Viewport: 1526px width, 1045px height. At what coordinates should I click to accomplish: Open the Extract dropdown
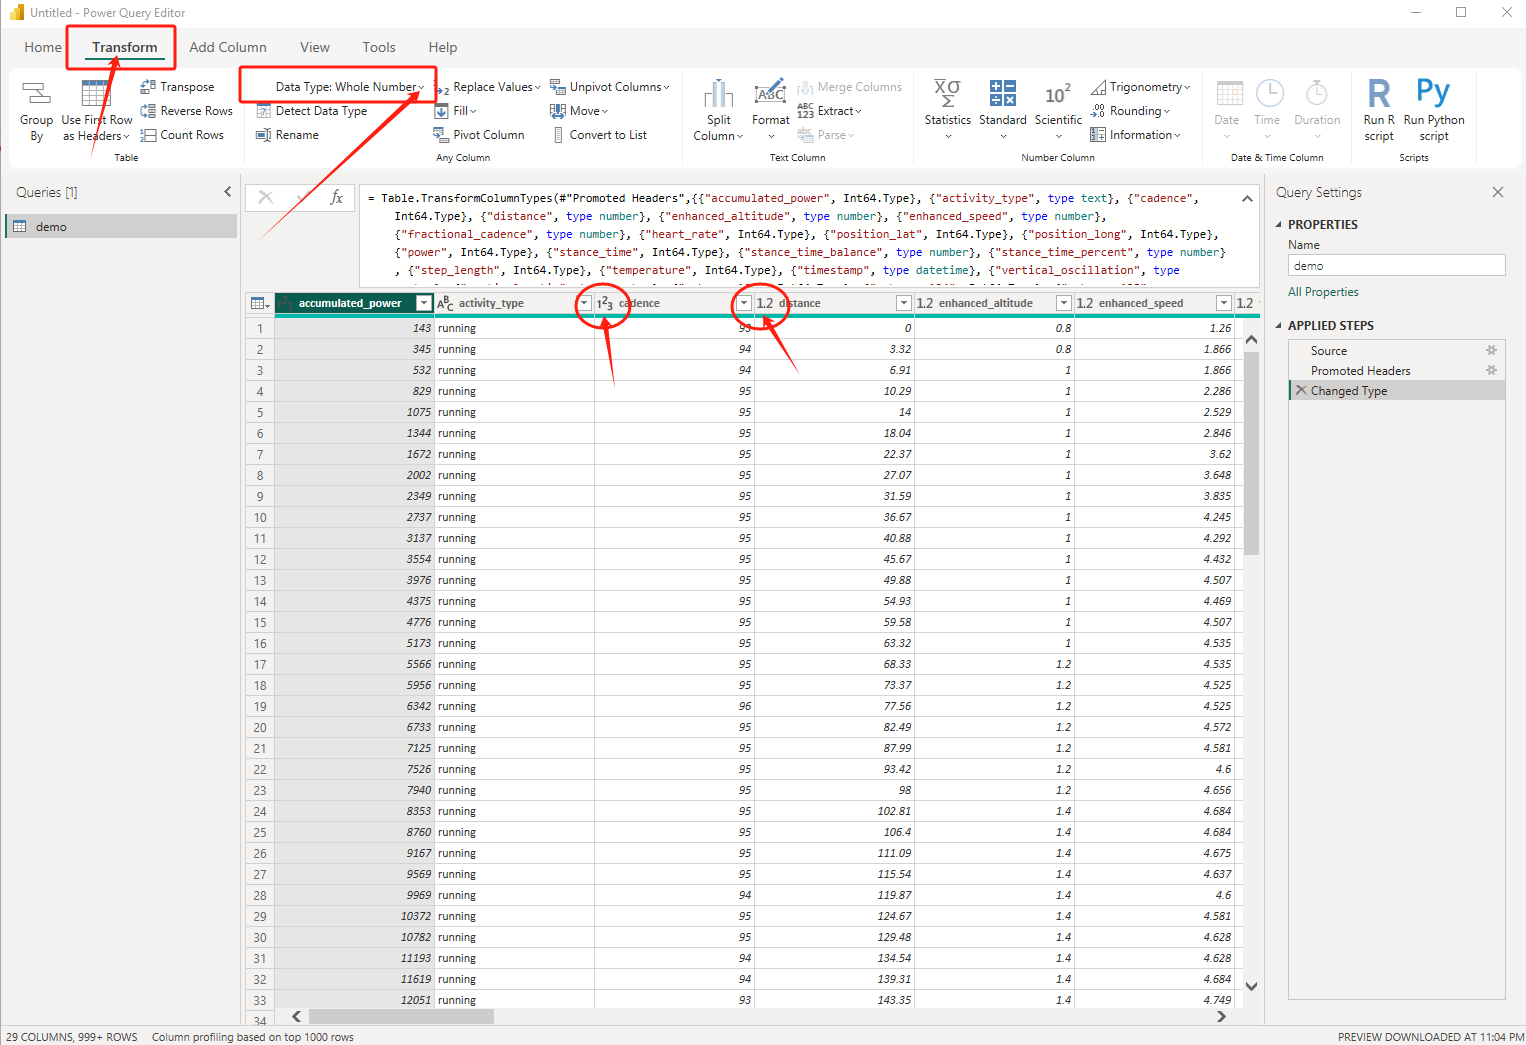click(x=830, y=111)
